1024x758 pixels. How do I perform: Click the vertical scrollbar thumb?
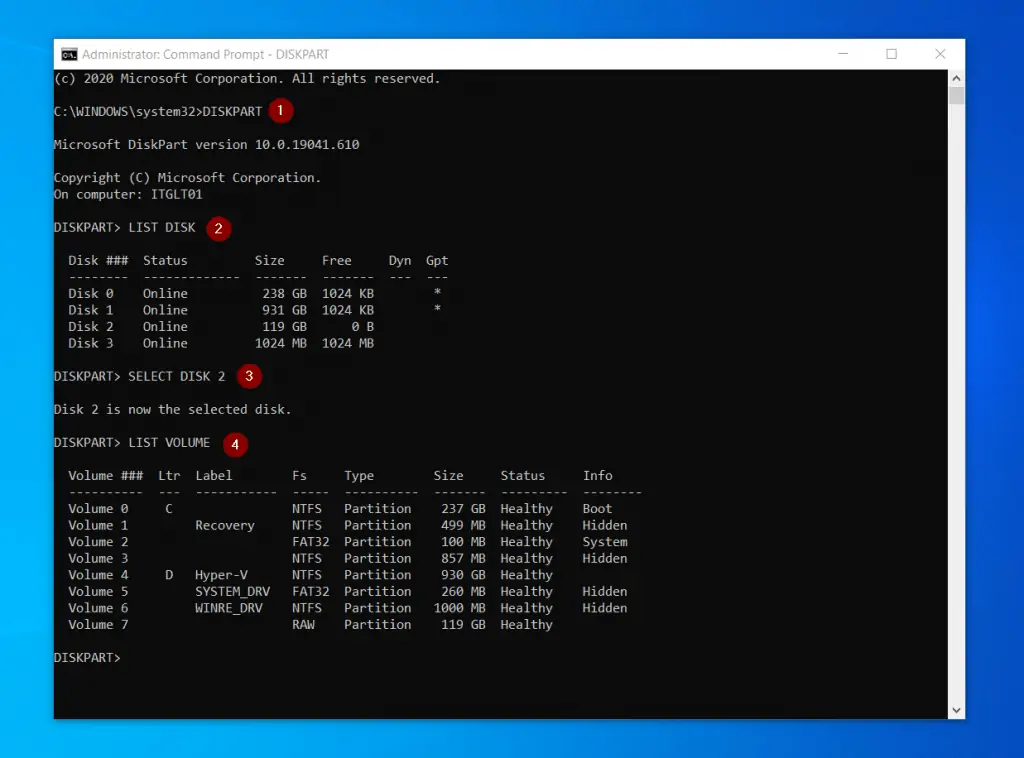coord(956,95)
